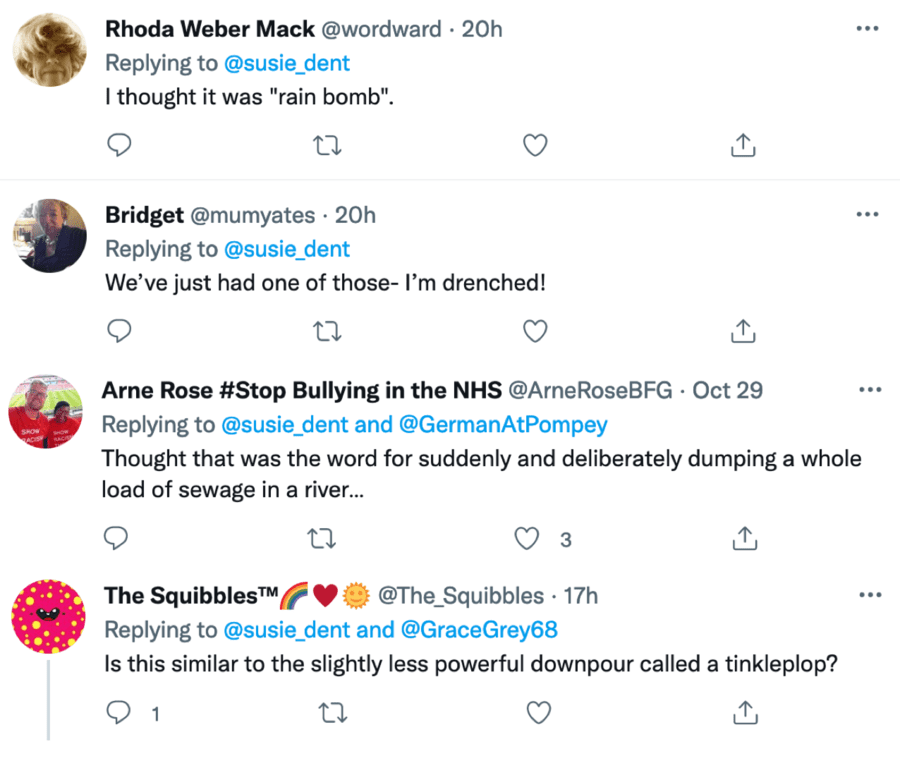Open more options on Rhoda's tweet
900x763 pixels.
[x=867, y=29]
